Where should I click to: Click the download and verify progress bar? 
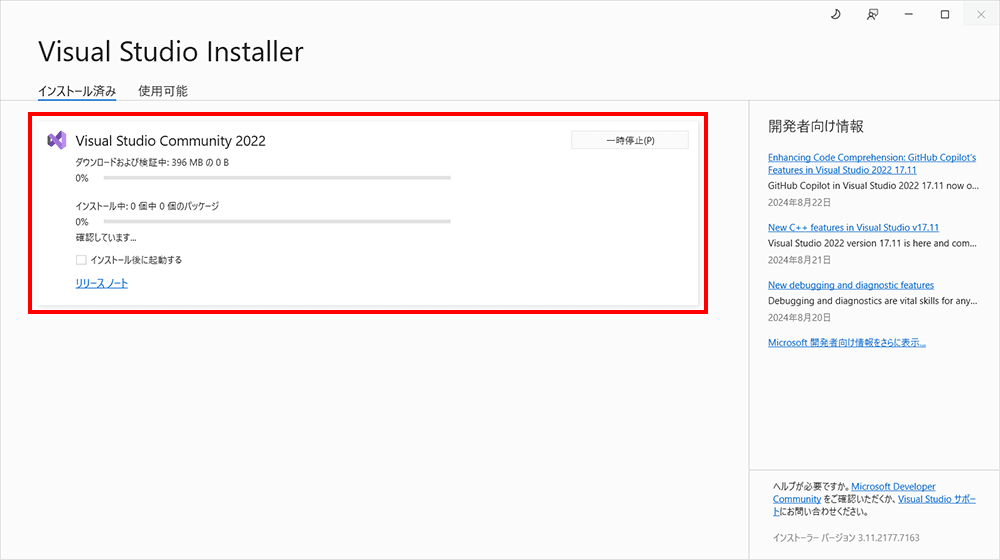point(277,178)
